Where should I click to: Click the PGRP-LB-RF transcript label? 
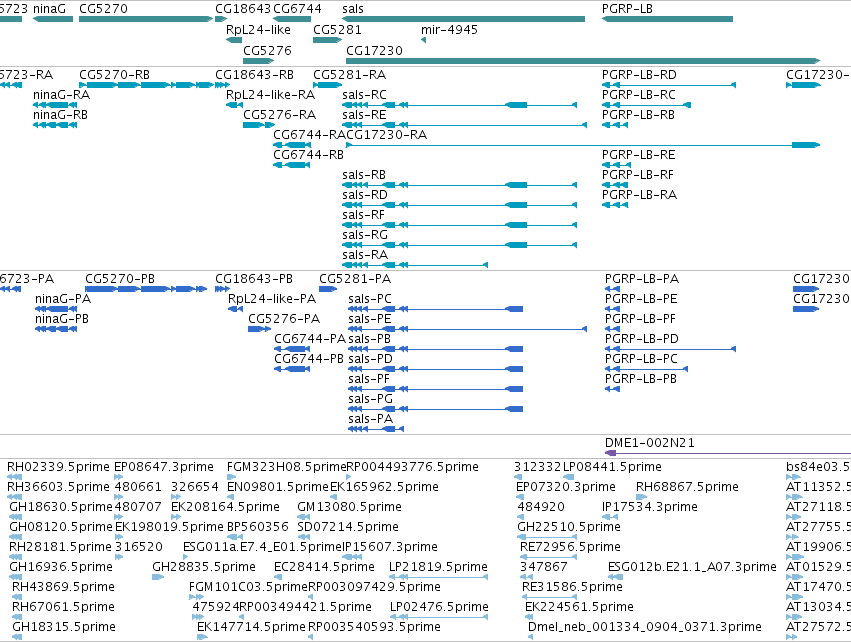point(638,175)
